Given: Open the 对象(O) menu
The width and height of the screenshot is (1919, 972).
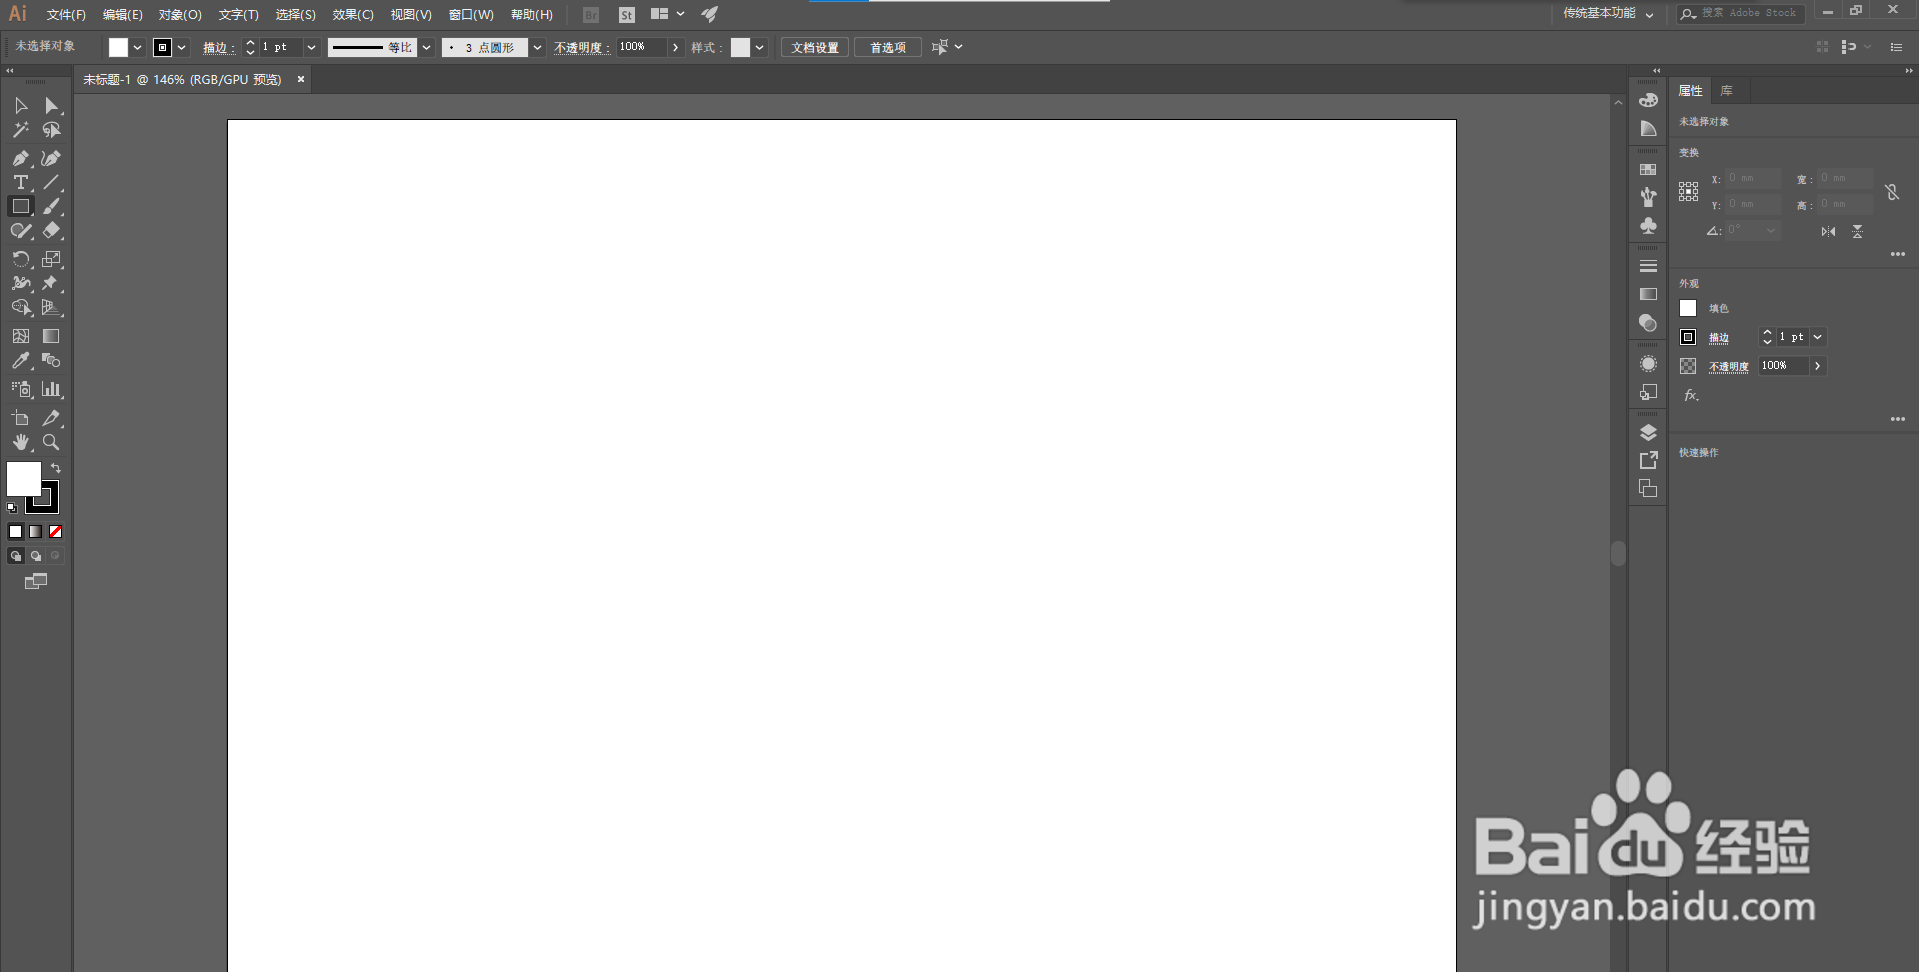Looking at the screenshot, I should tap(180, 14).
